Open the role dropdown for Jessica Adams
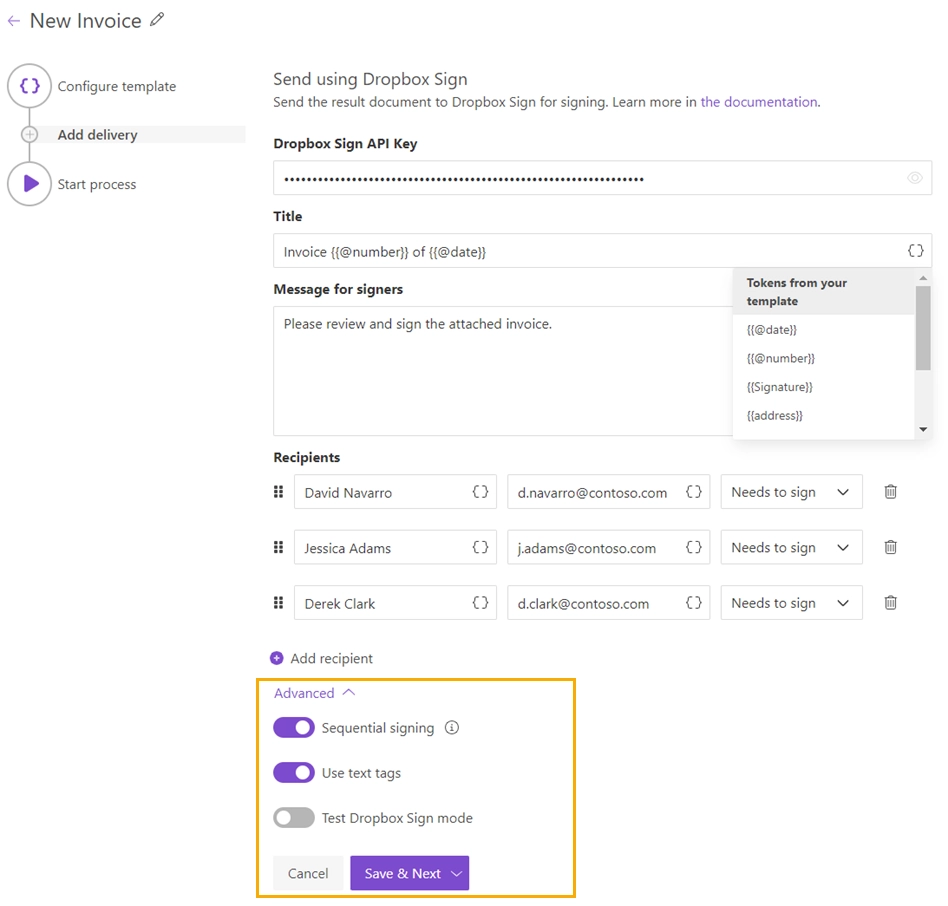 [x=791, y=548]
